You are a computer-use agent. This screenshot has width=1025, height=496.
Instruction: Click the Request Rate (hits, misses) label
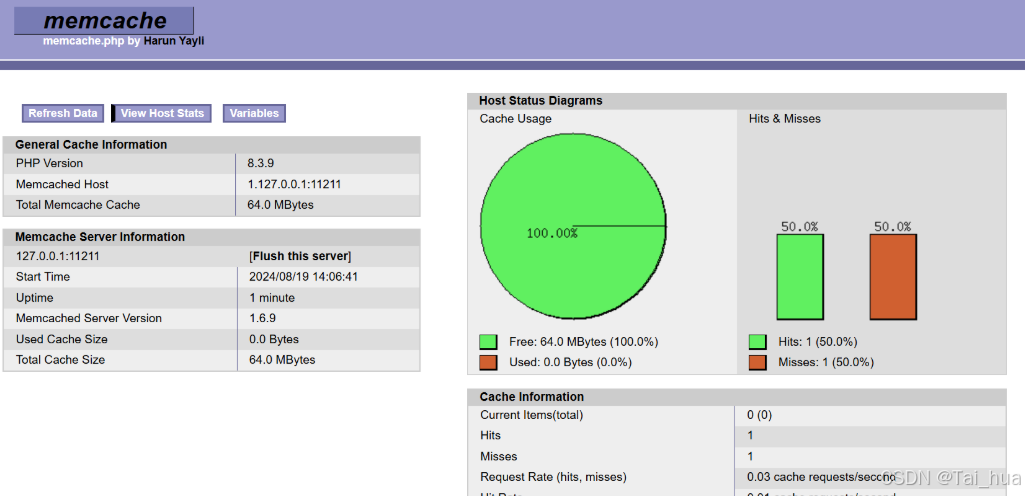click(553, 477)
